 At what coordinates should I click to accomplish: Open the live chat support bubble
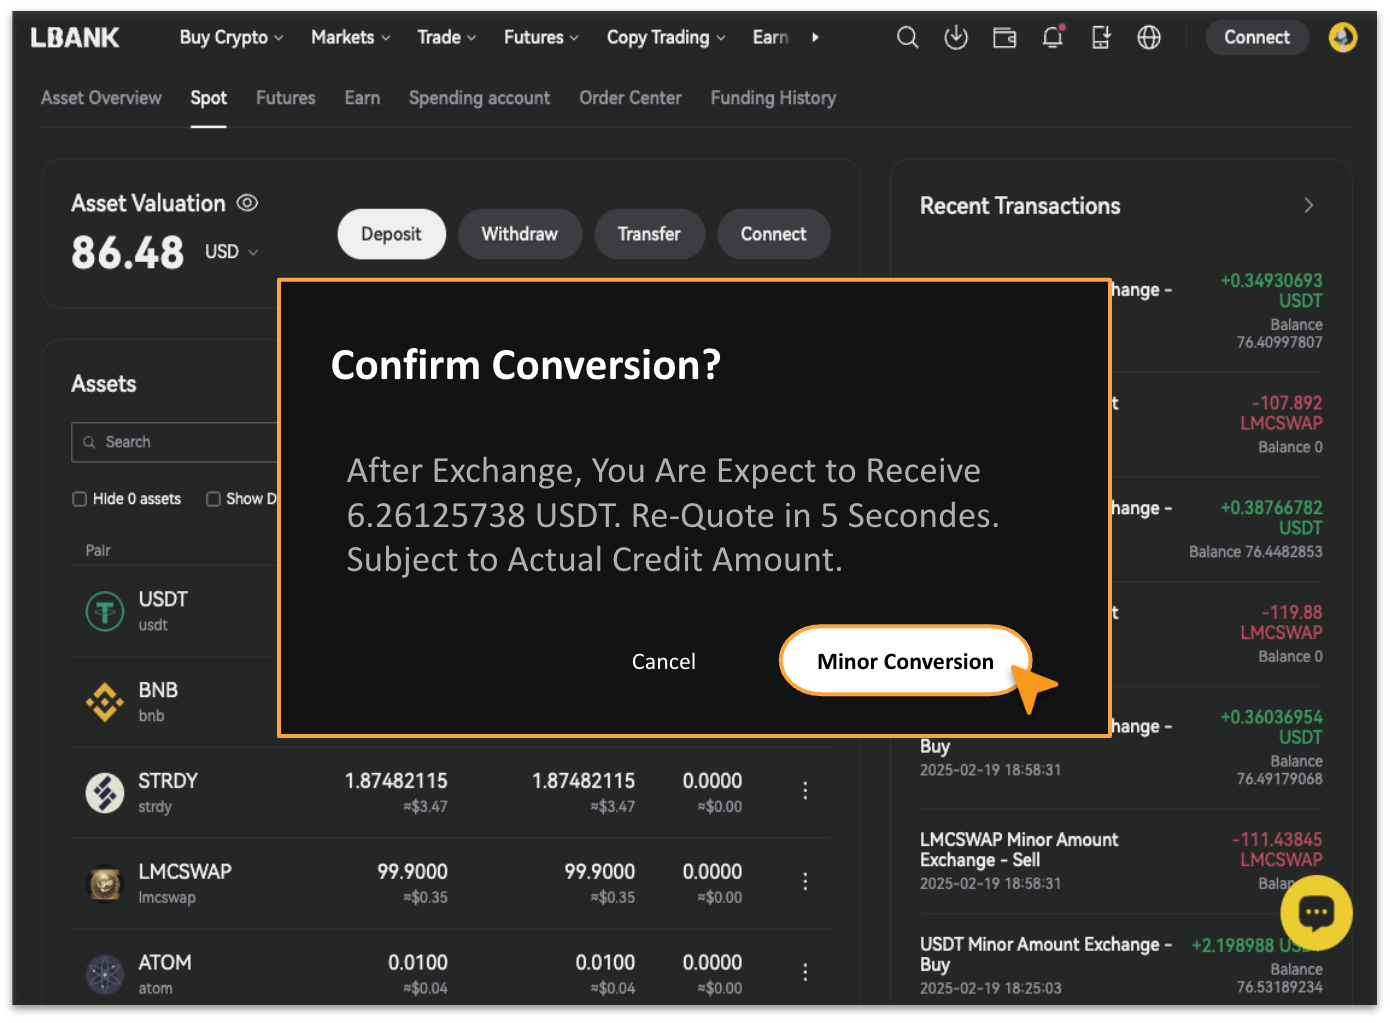point(1316,912)
